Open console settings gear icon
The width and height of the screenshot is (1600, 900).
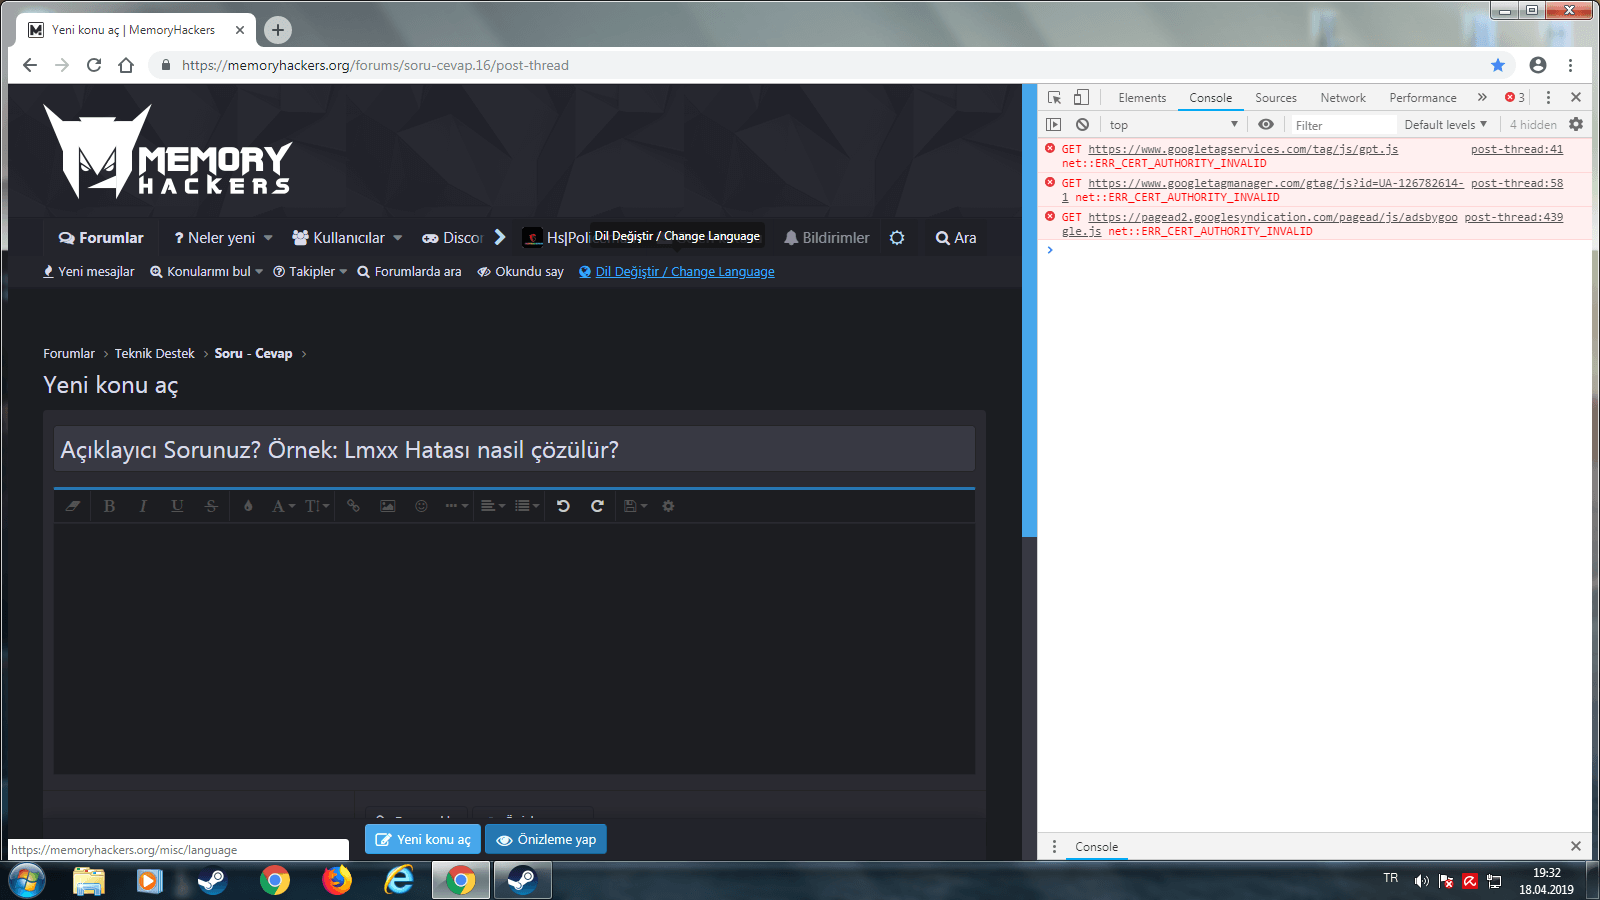pyautogui.click(x=1576, y=125)
